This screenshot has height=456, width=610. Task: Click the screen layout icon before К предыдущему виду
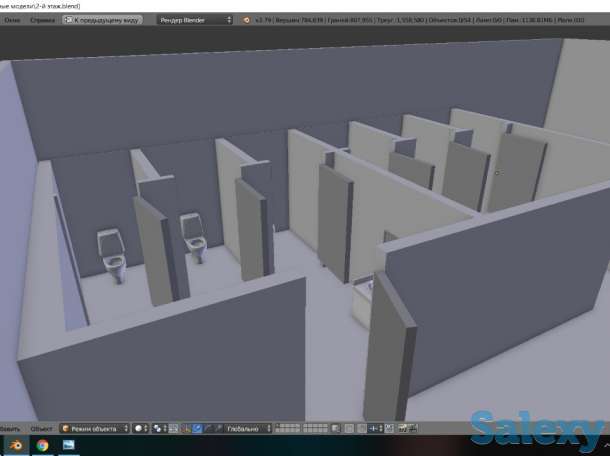tap(69, 19)
